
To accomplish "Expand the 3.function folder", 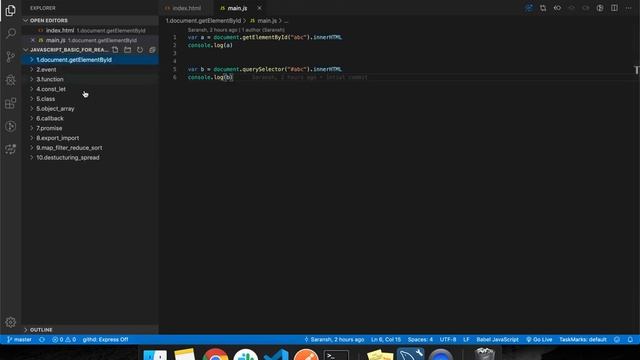I will click(x=90, y=79).
